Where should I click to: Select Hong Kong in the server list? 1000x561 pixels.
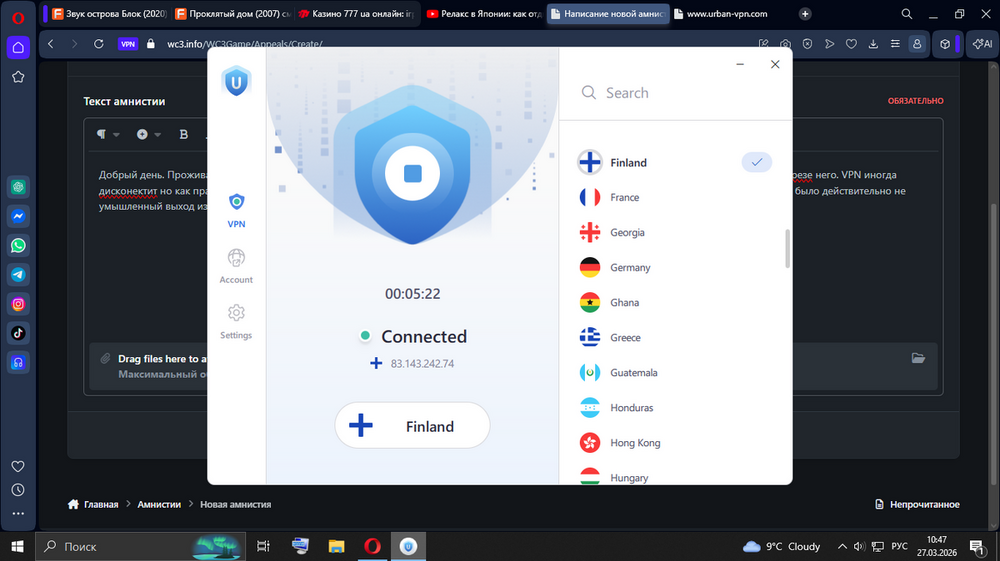(x=675, y=443)
